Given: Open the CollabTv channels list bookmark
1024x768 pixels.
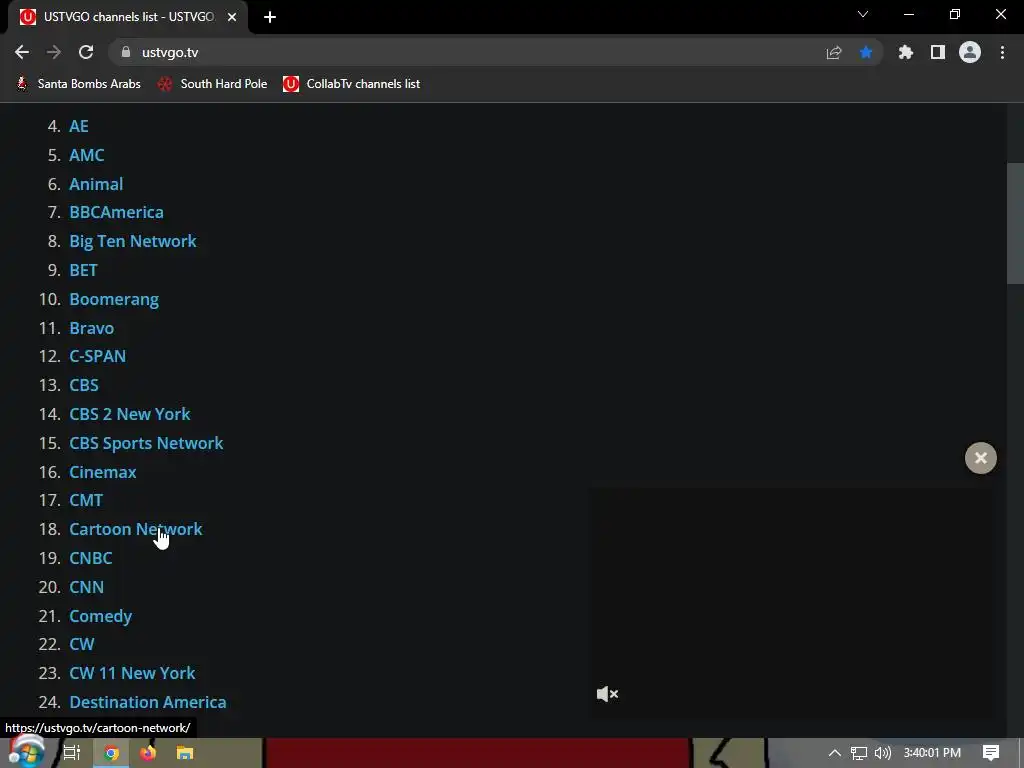Looking at the screenshot, I should 351,84.
